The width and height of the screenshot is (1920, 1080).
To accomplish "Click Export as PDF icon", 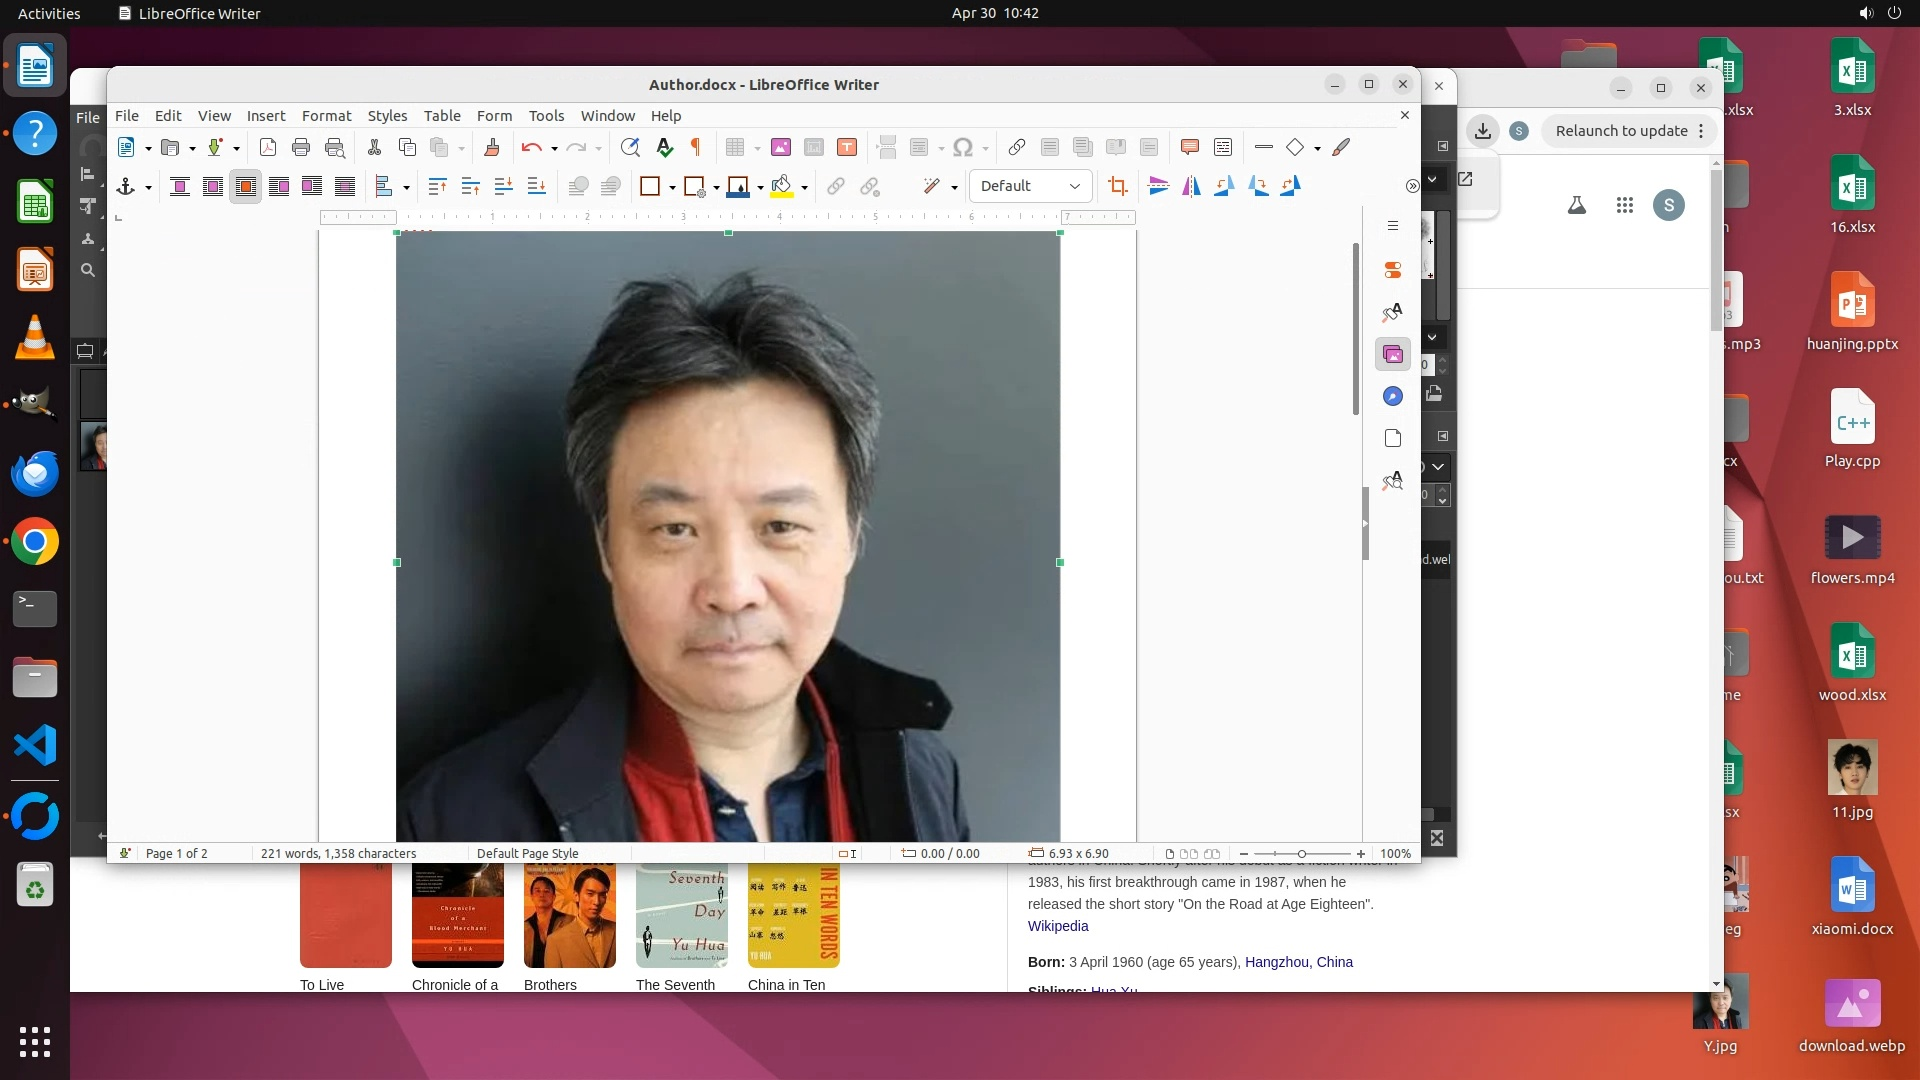I will pyautogui.click(x=268, y=148).
